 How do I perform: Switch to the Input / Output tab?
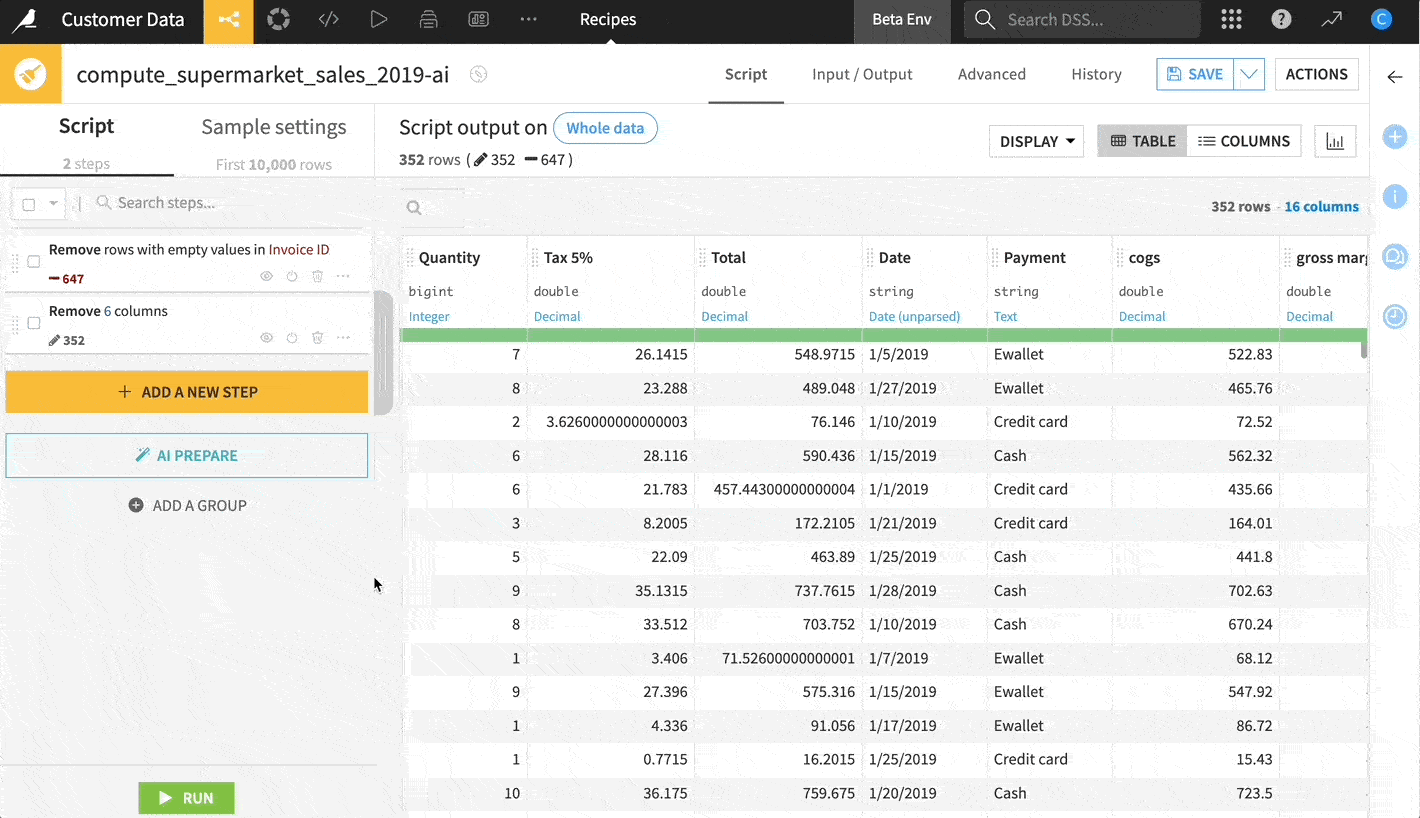pos(862,74)
